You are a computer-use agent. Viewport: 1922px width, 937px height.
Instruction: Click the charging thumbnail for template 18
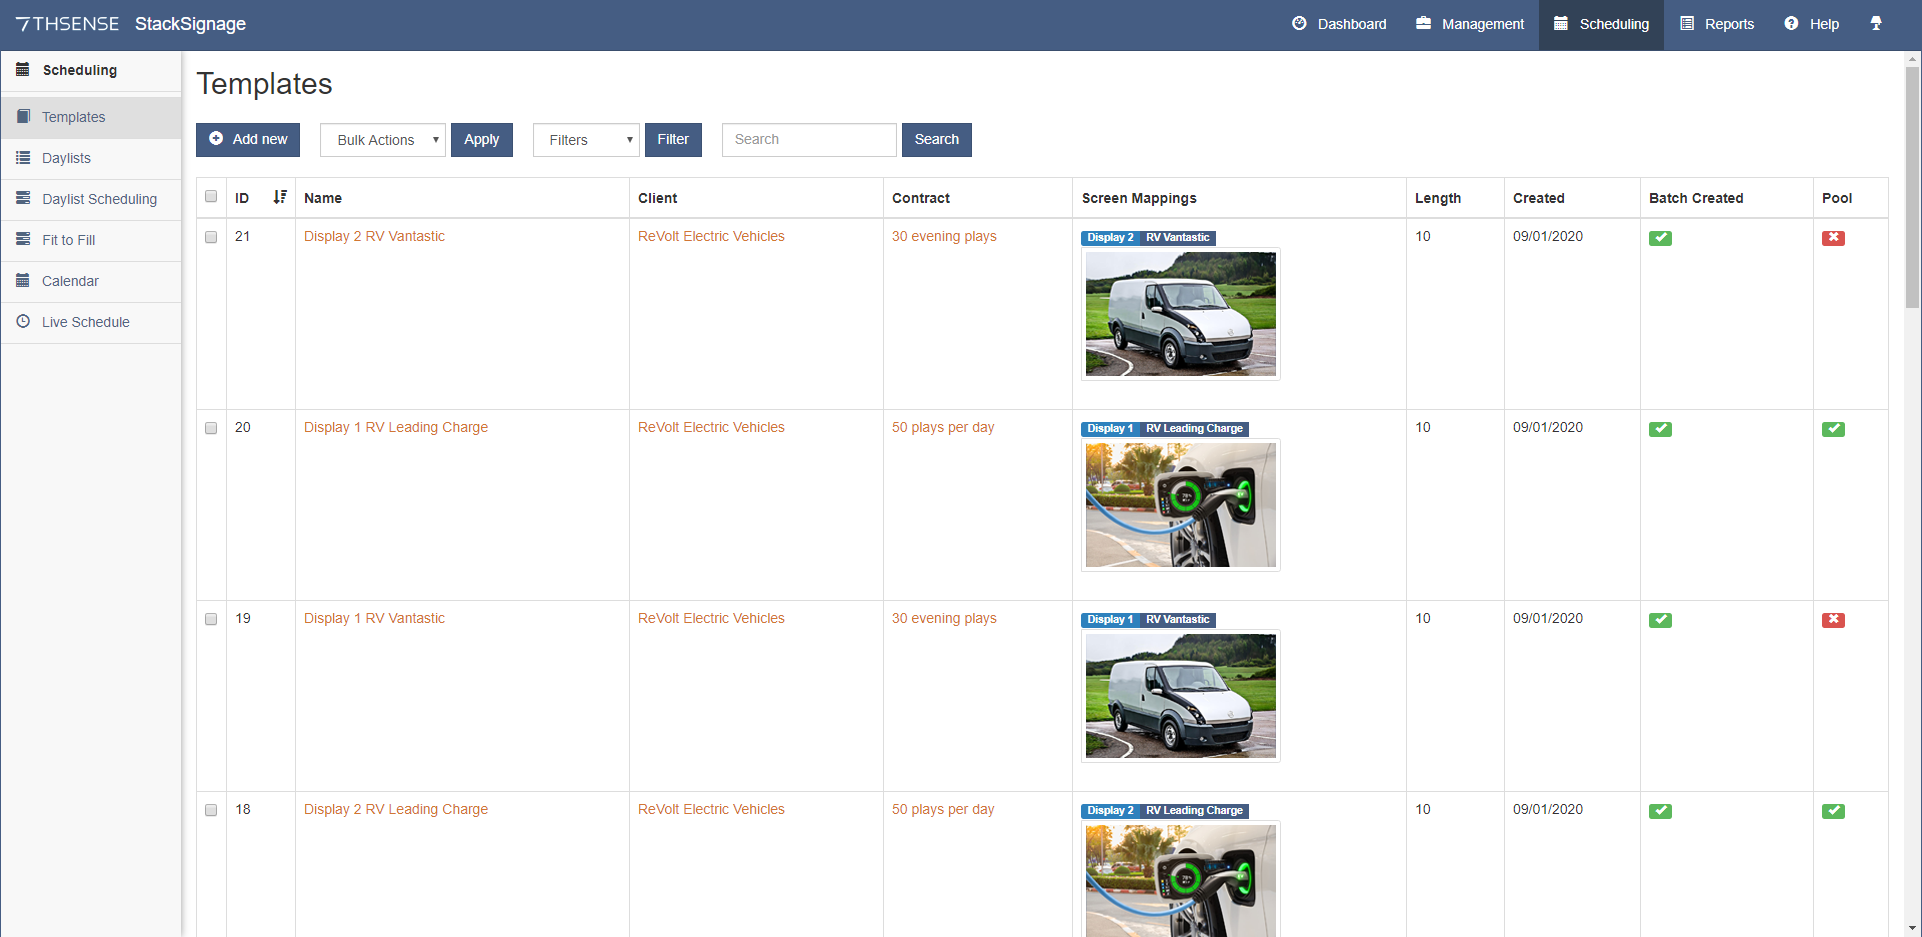pyautogui.click(x=1181, y=879)
